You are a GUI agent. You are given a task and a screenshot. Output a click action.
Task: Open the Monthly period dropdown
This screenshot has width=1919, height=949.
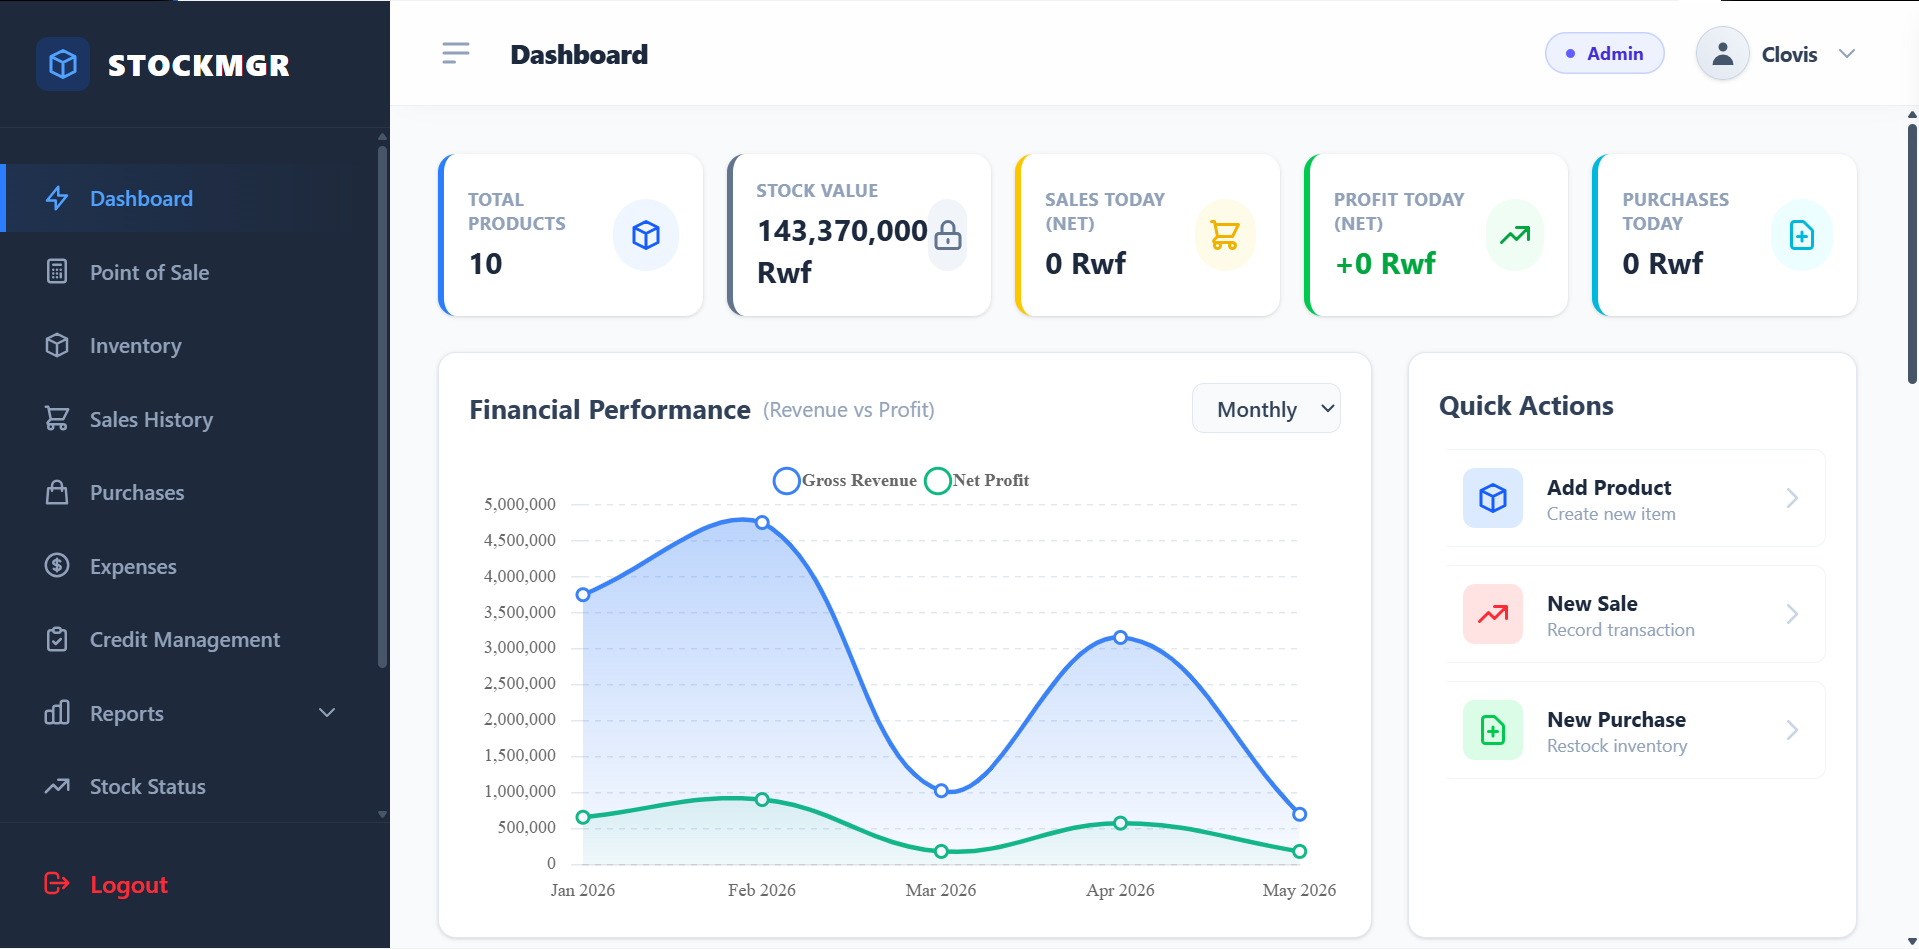click(1266, 409)
